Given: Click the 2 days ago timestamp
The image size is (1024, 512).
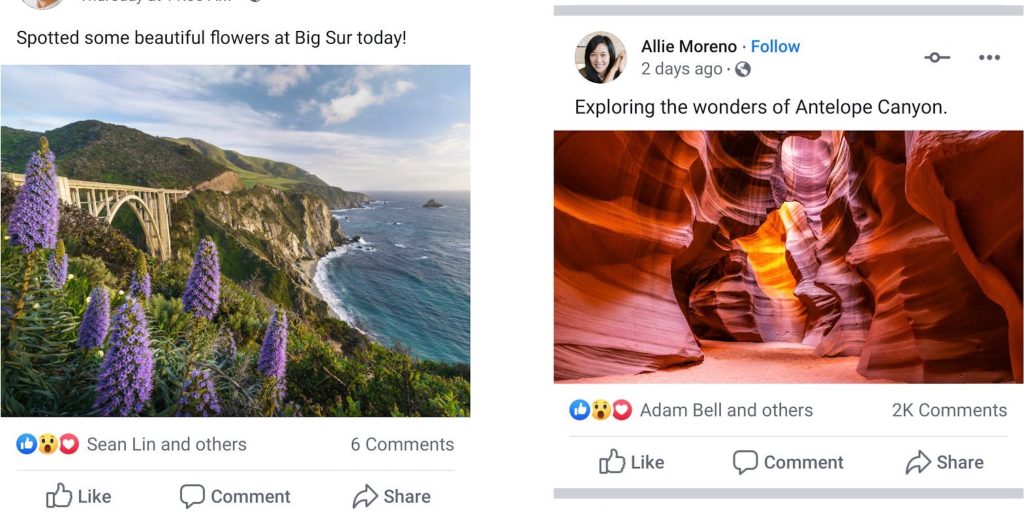Looking at the screenshot, I should click(681, 69).
